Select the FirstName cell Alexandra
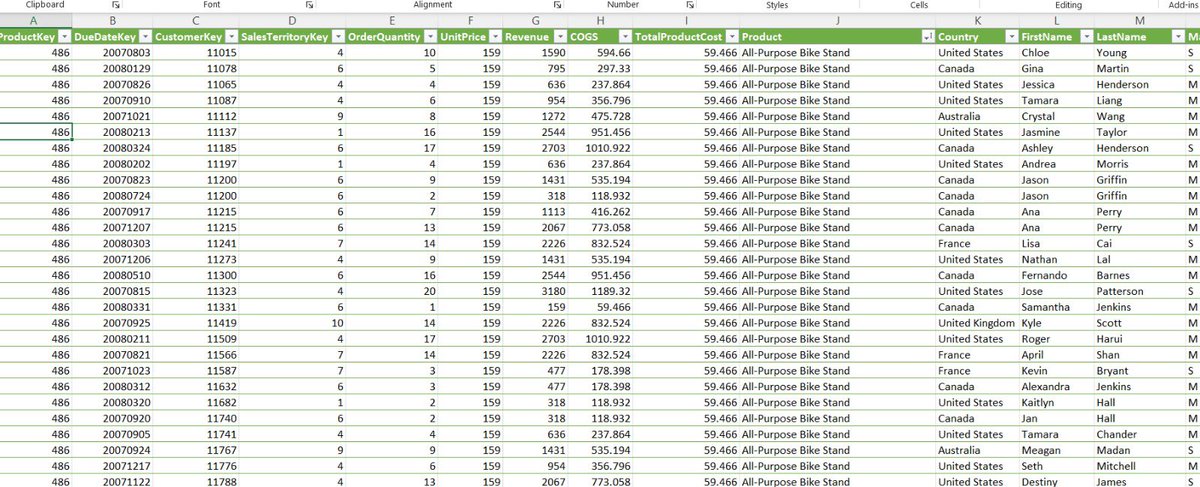The height and width of the screenshot is (487, 1200). pyautogui.click(x=1056, y=387)
